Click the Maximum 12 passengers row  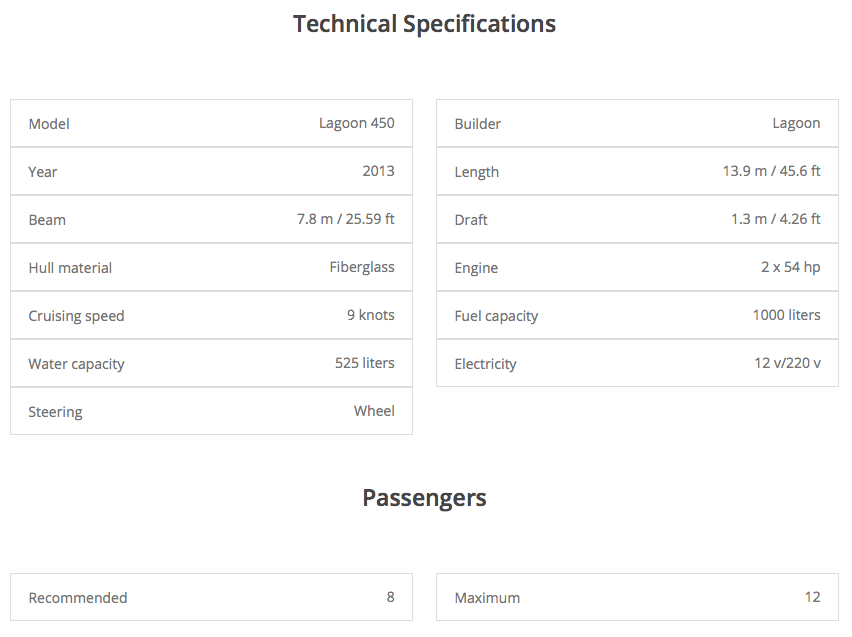point(637,598)
